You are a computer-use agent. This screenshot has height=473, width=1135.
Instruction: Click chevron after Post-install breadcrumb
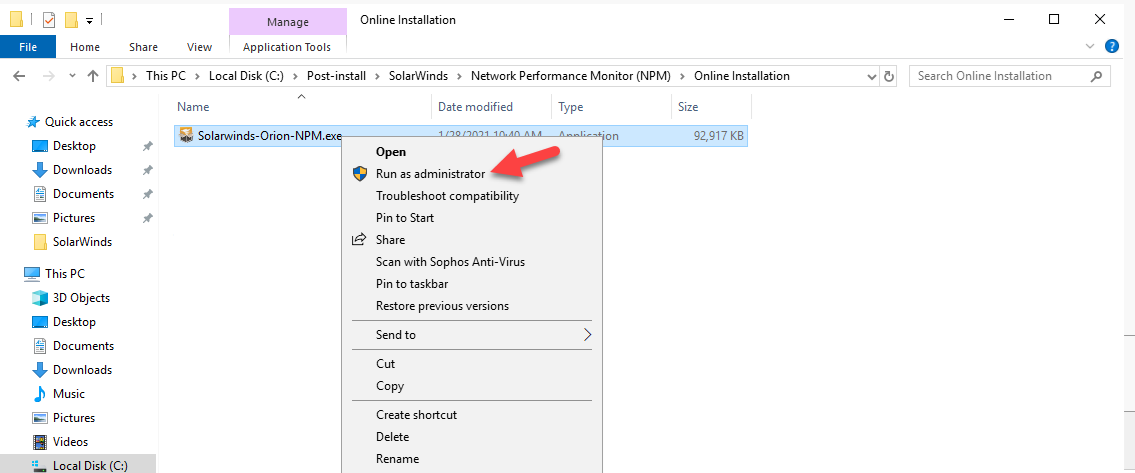(377, 75)
